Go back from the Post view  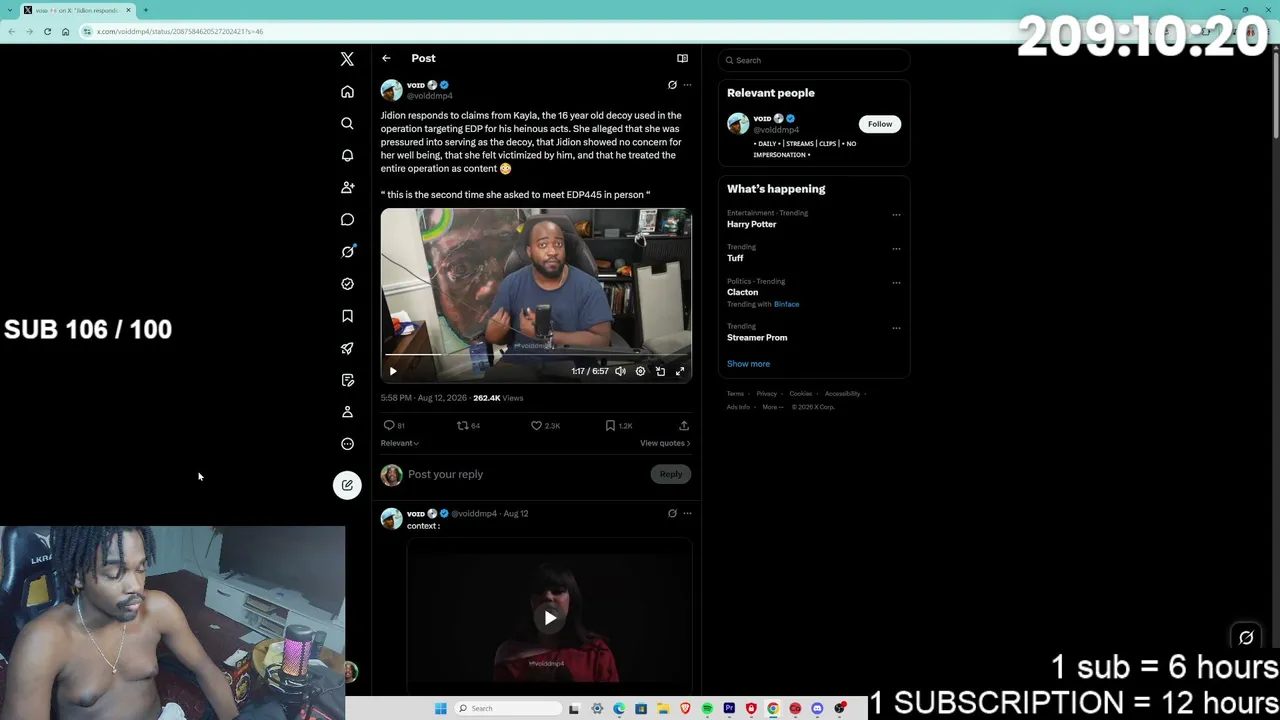(386, 58)
